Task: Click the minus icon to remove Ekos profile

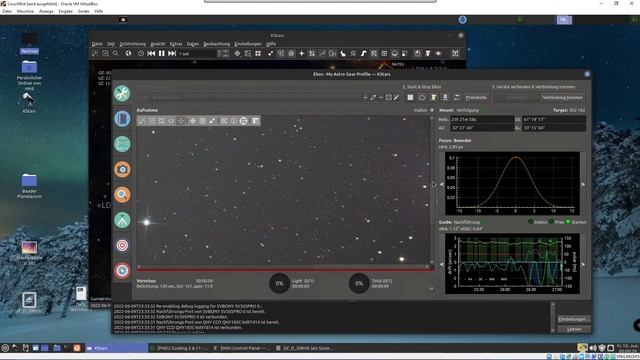Action: (x=381, y=98)
